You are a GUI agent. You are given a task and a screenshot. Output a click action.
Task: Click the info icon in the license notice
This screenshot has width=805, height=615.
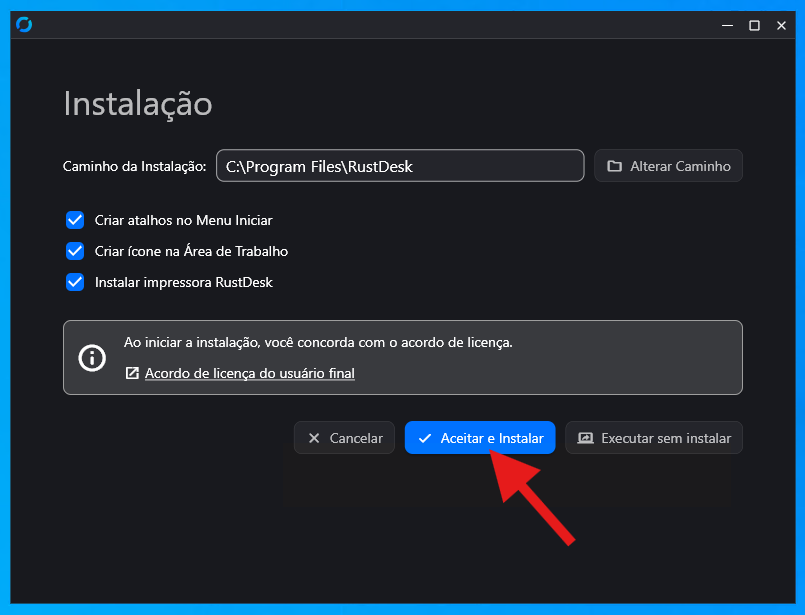92,357
